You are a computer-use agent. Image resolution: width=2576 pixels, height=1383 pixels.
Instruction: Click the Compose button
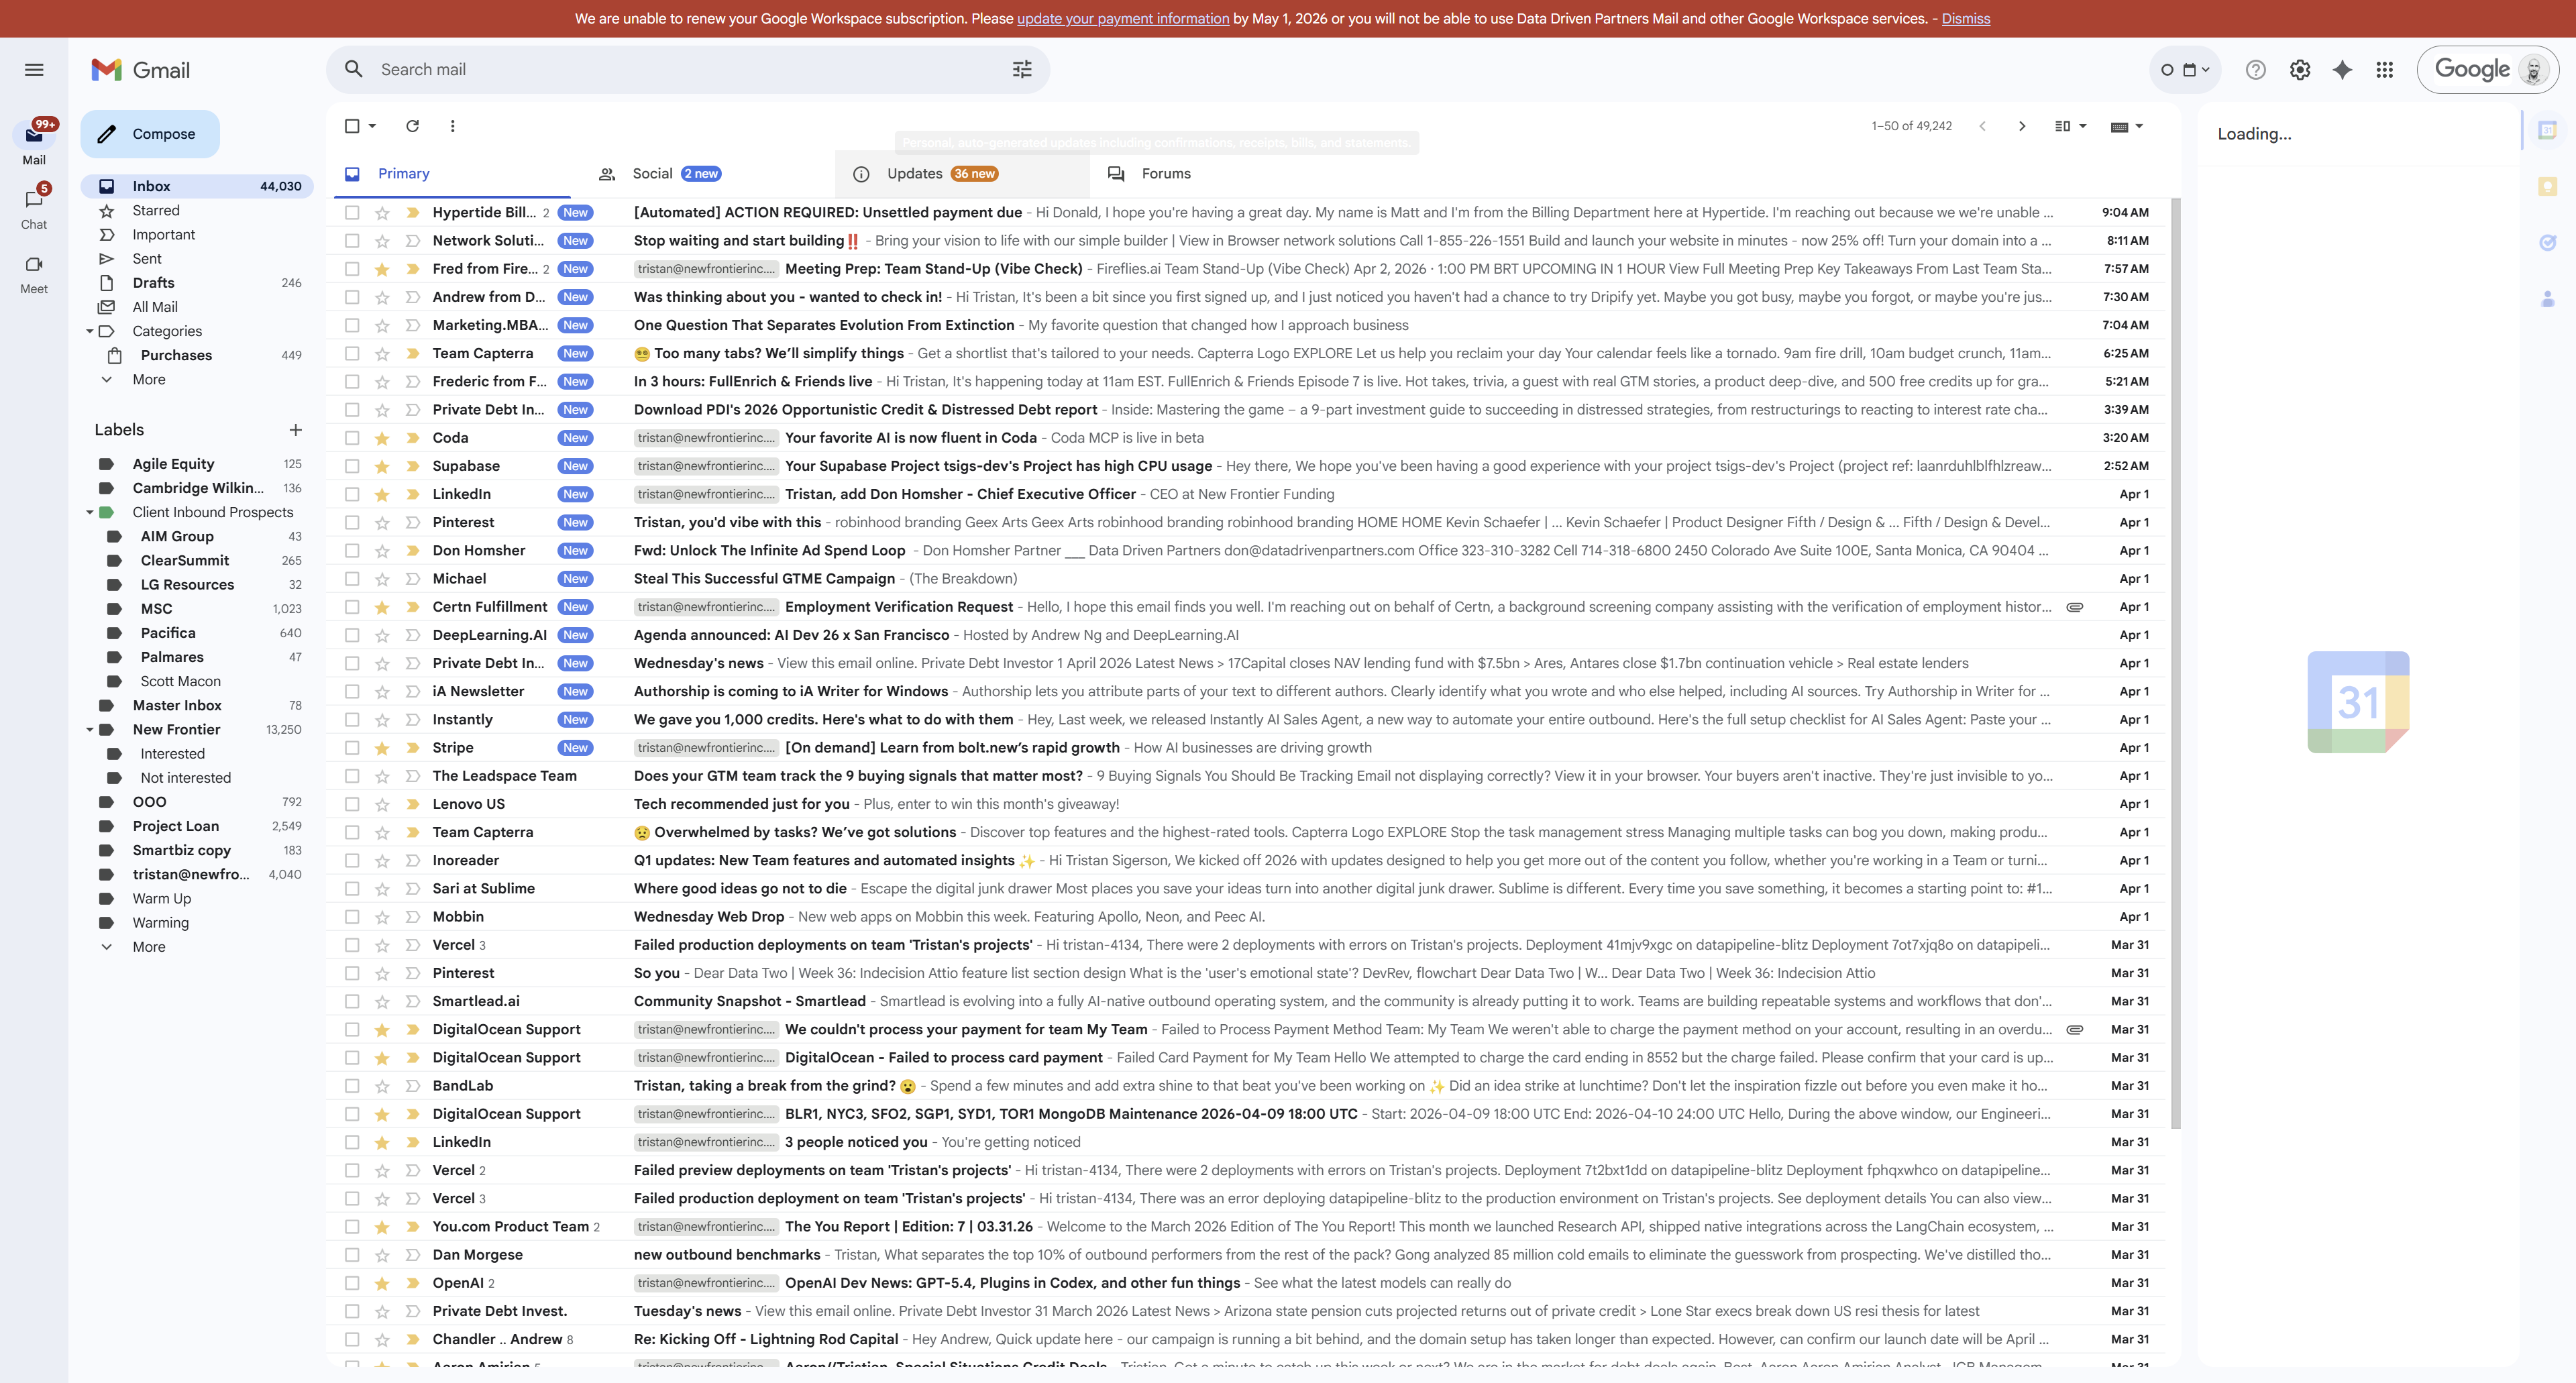click(x=150, y=134)
